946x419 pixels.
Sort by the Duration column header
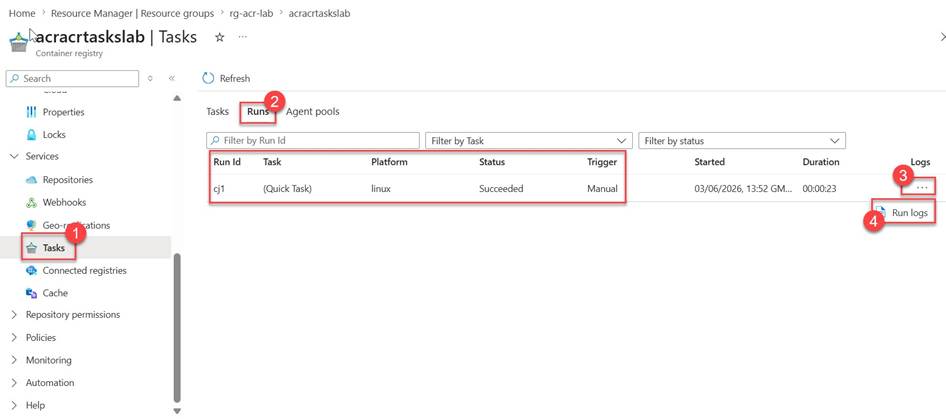821,162
